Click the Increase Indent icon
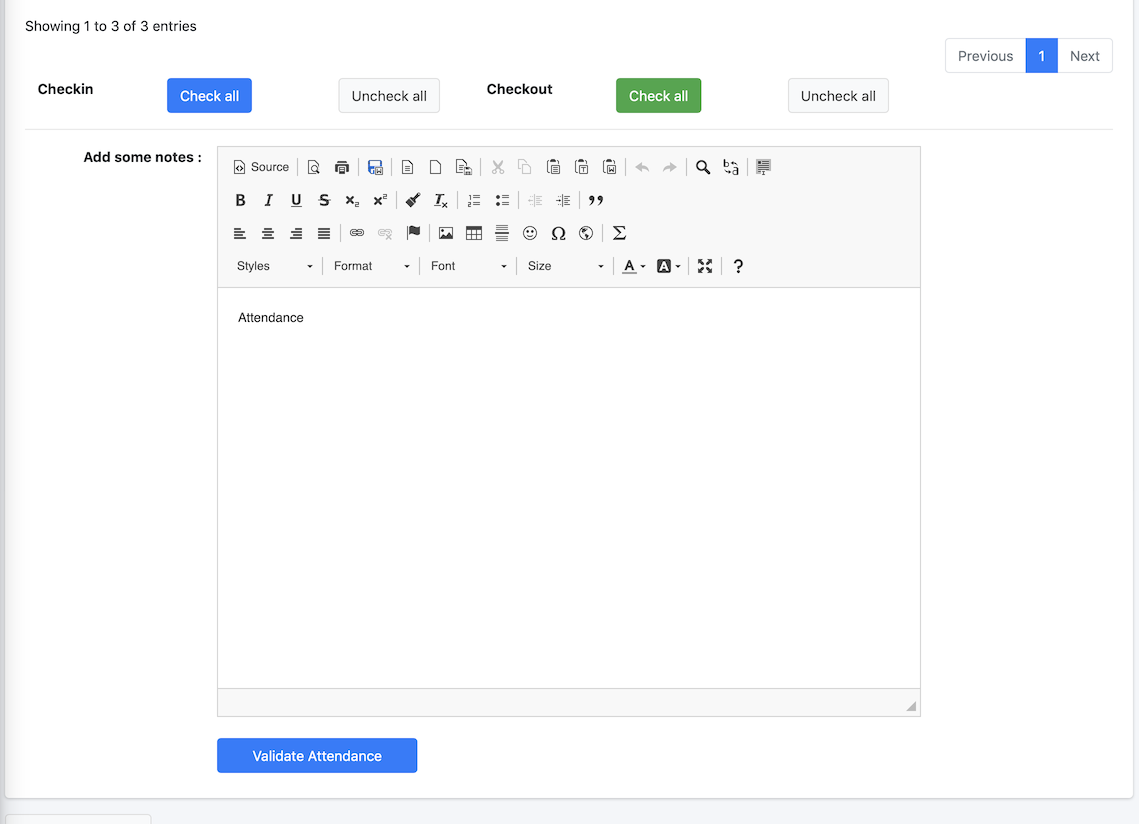Viewport: 1139px width, 824px height. tap(563, 201)
